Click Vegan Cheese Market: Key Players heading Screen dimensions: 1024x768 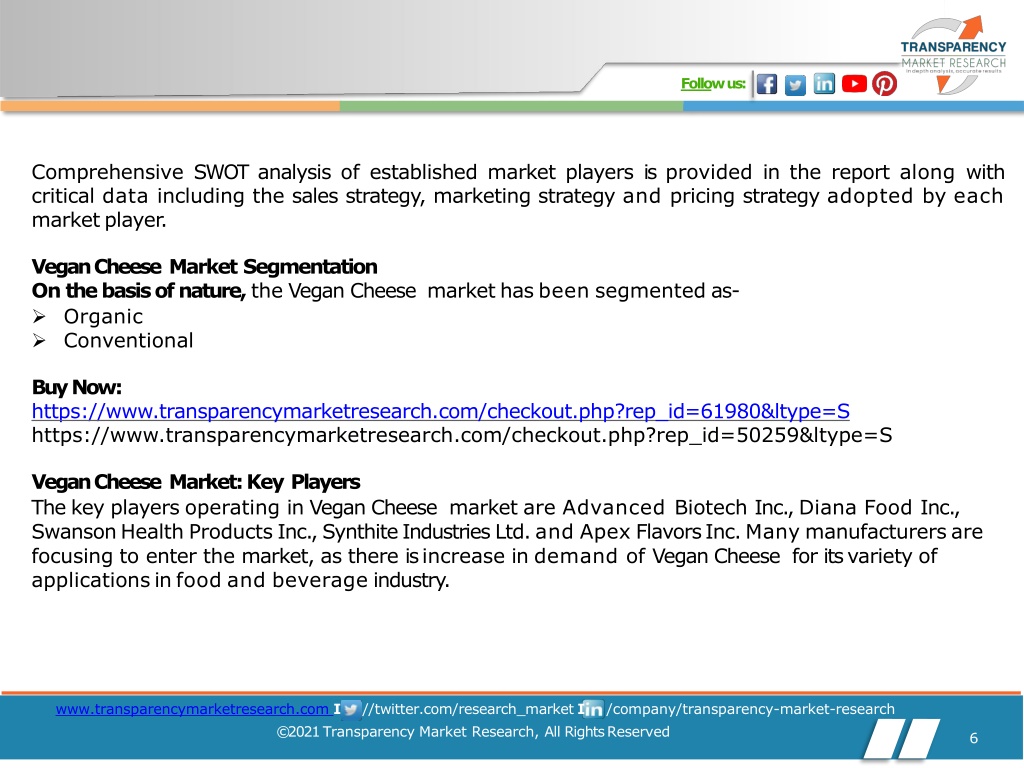[196, 482]
